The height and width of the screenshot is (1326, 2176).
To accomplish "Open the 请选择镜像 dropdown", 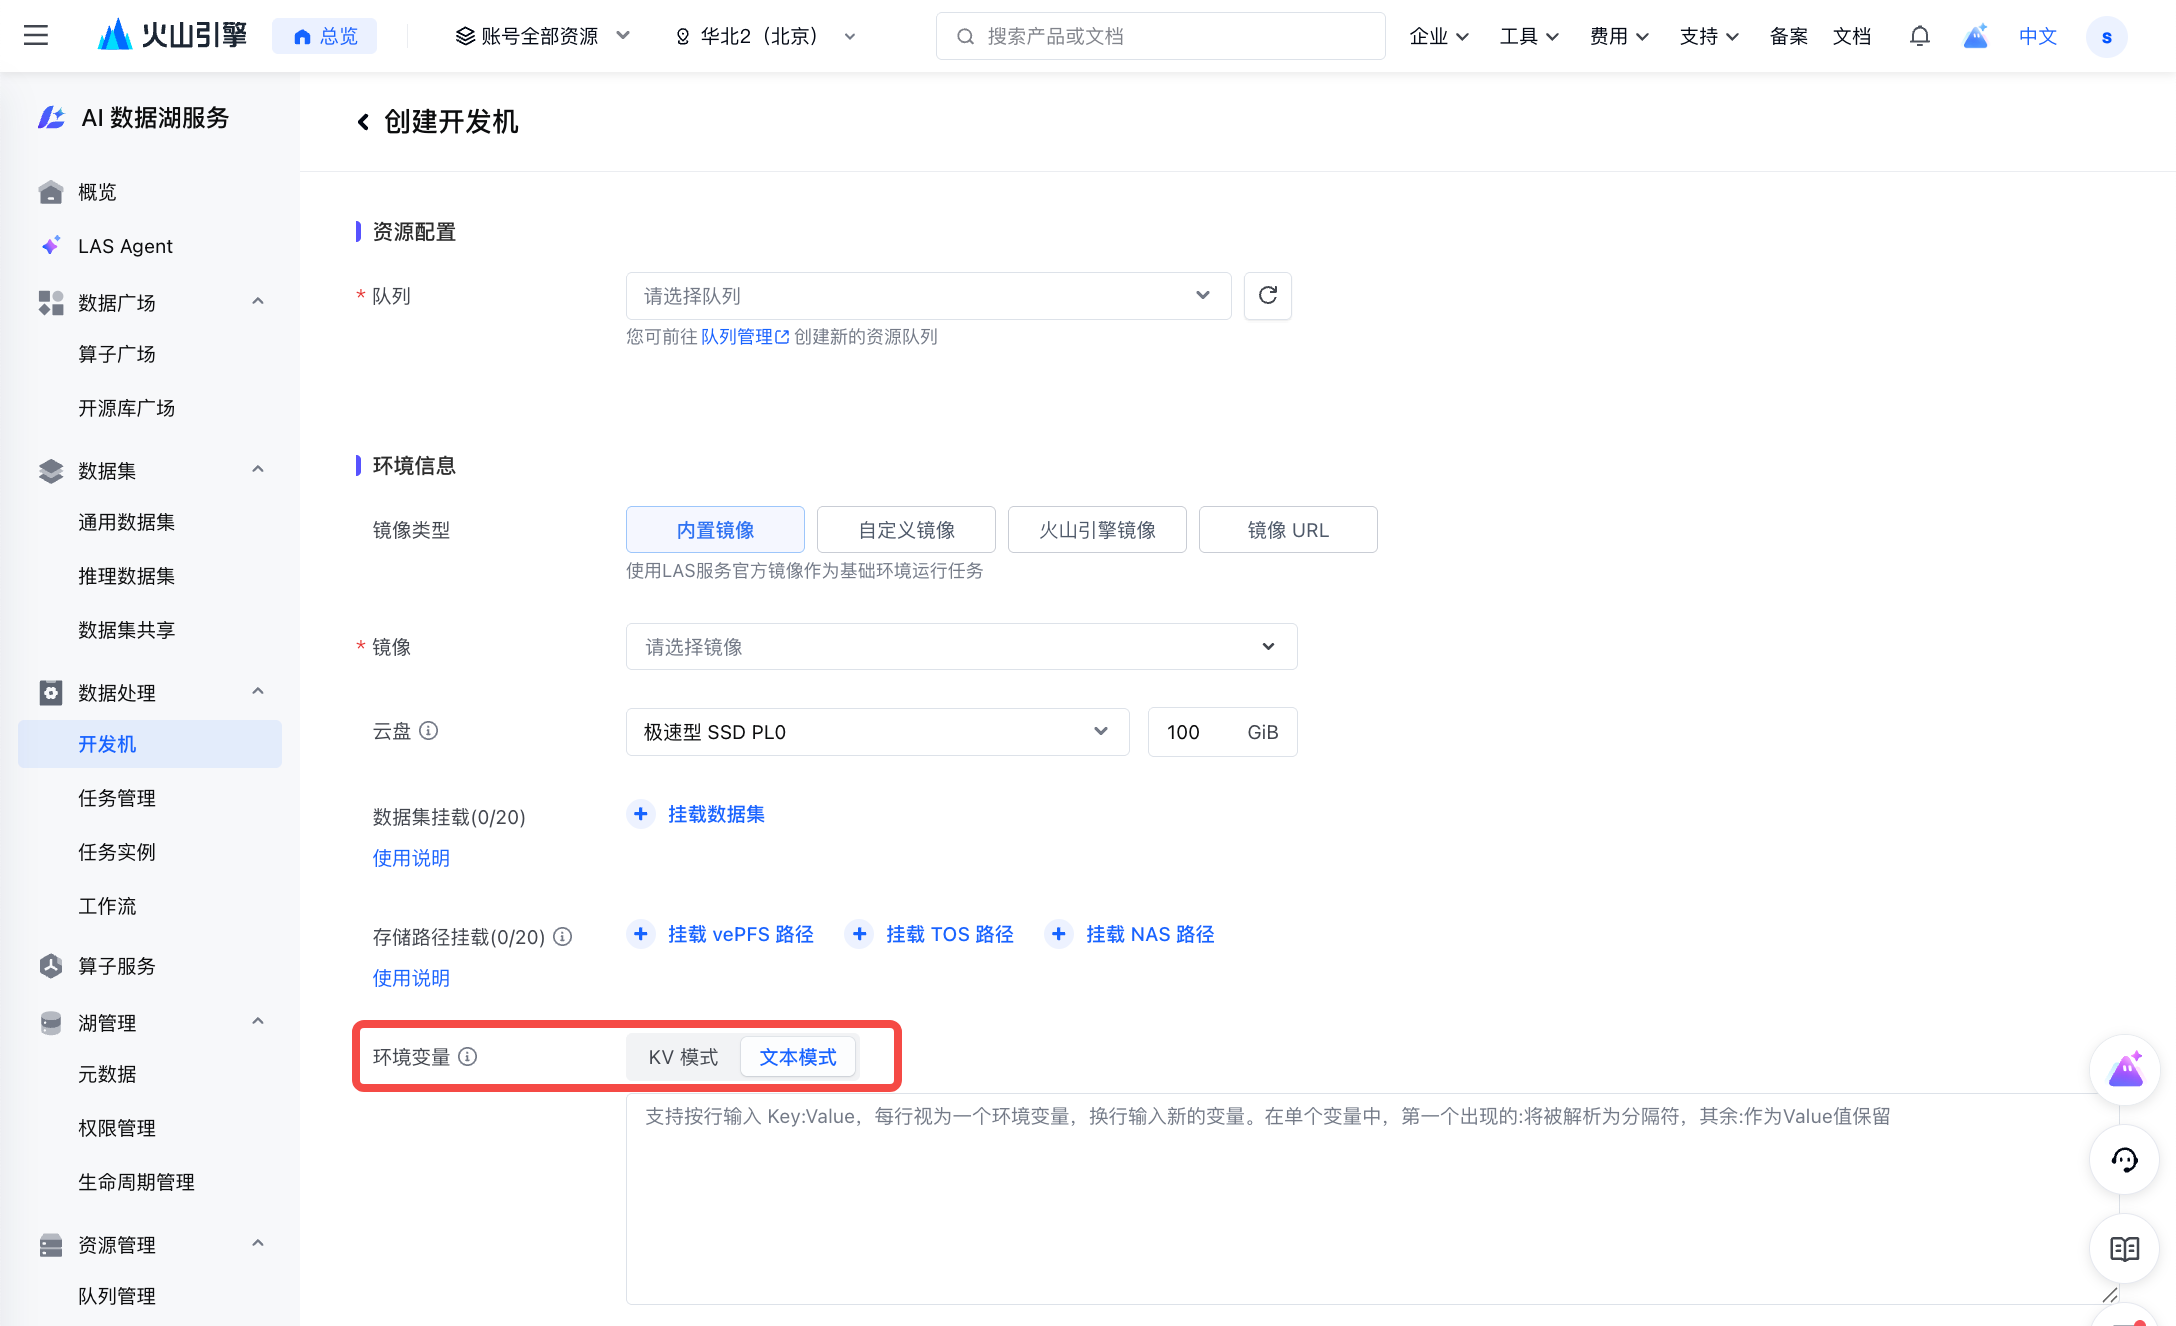I will click(x=960, y=647).
